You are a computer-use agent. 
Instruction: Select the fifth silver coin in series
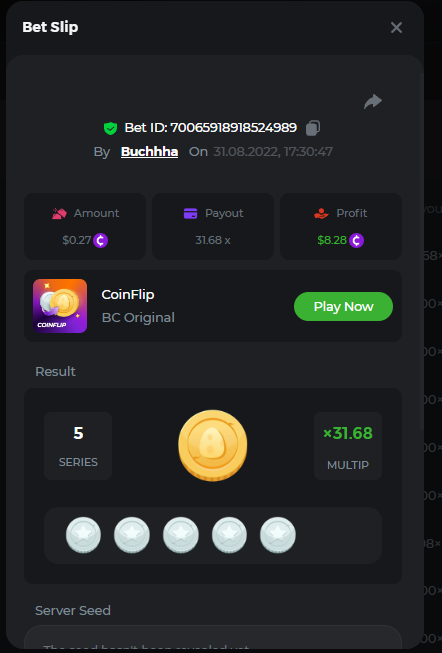pos(278,535)
